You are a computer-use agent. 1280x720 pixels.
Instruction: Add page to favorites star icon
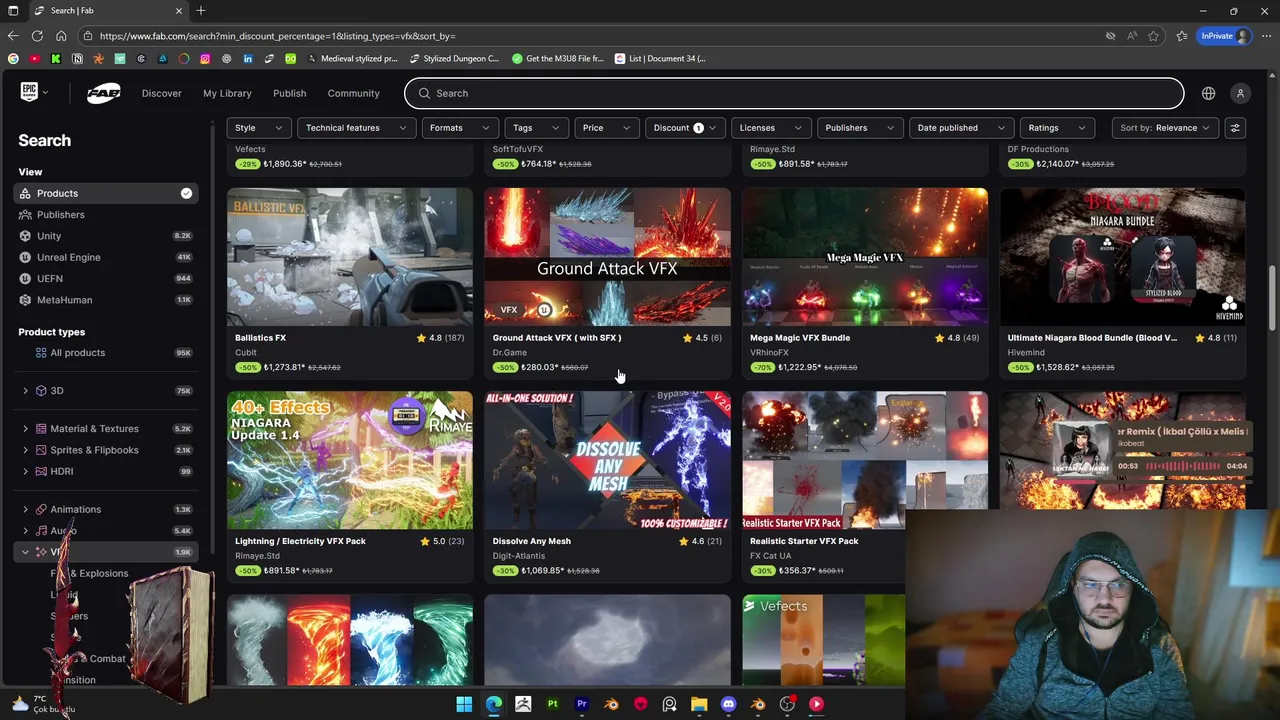point(1153,36)
